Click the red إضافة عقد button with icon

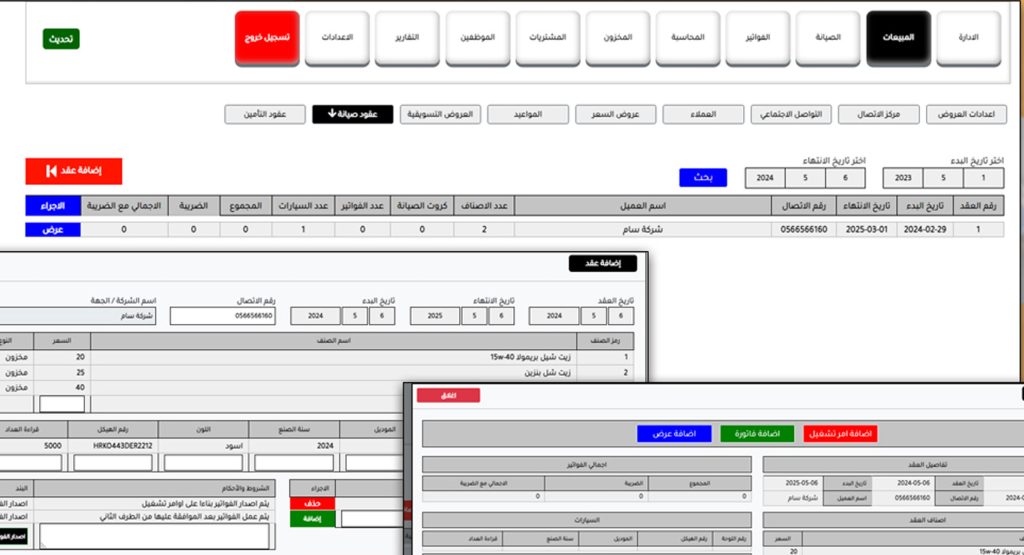[x=73, y=171]
